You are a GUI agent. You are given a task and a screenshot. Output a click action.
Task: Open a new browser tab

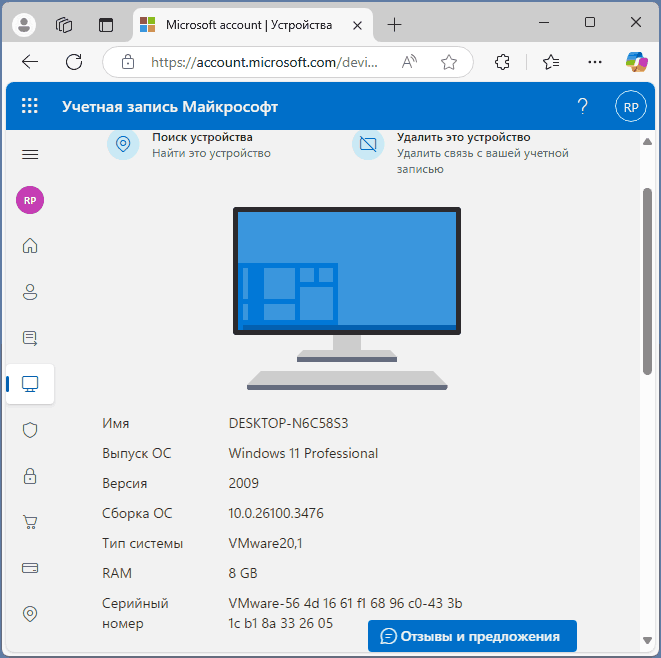tap(394, 25)
